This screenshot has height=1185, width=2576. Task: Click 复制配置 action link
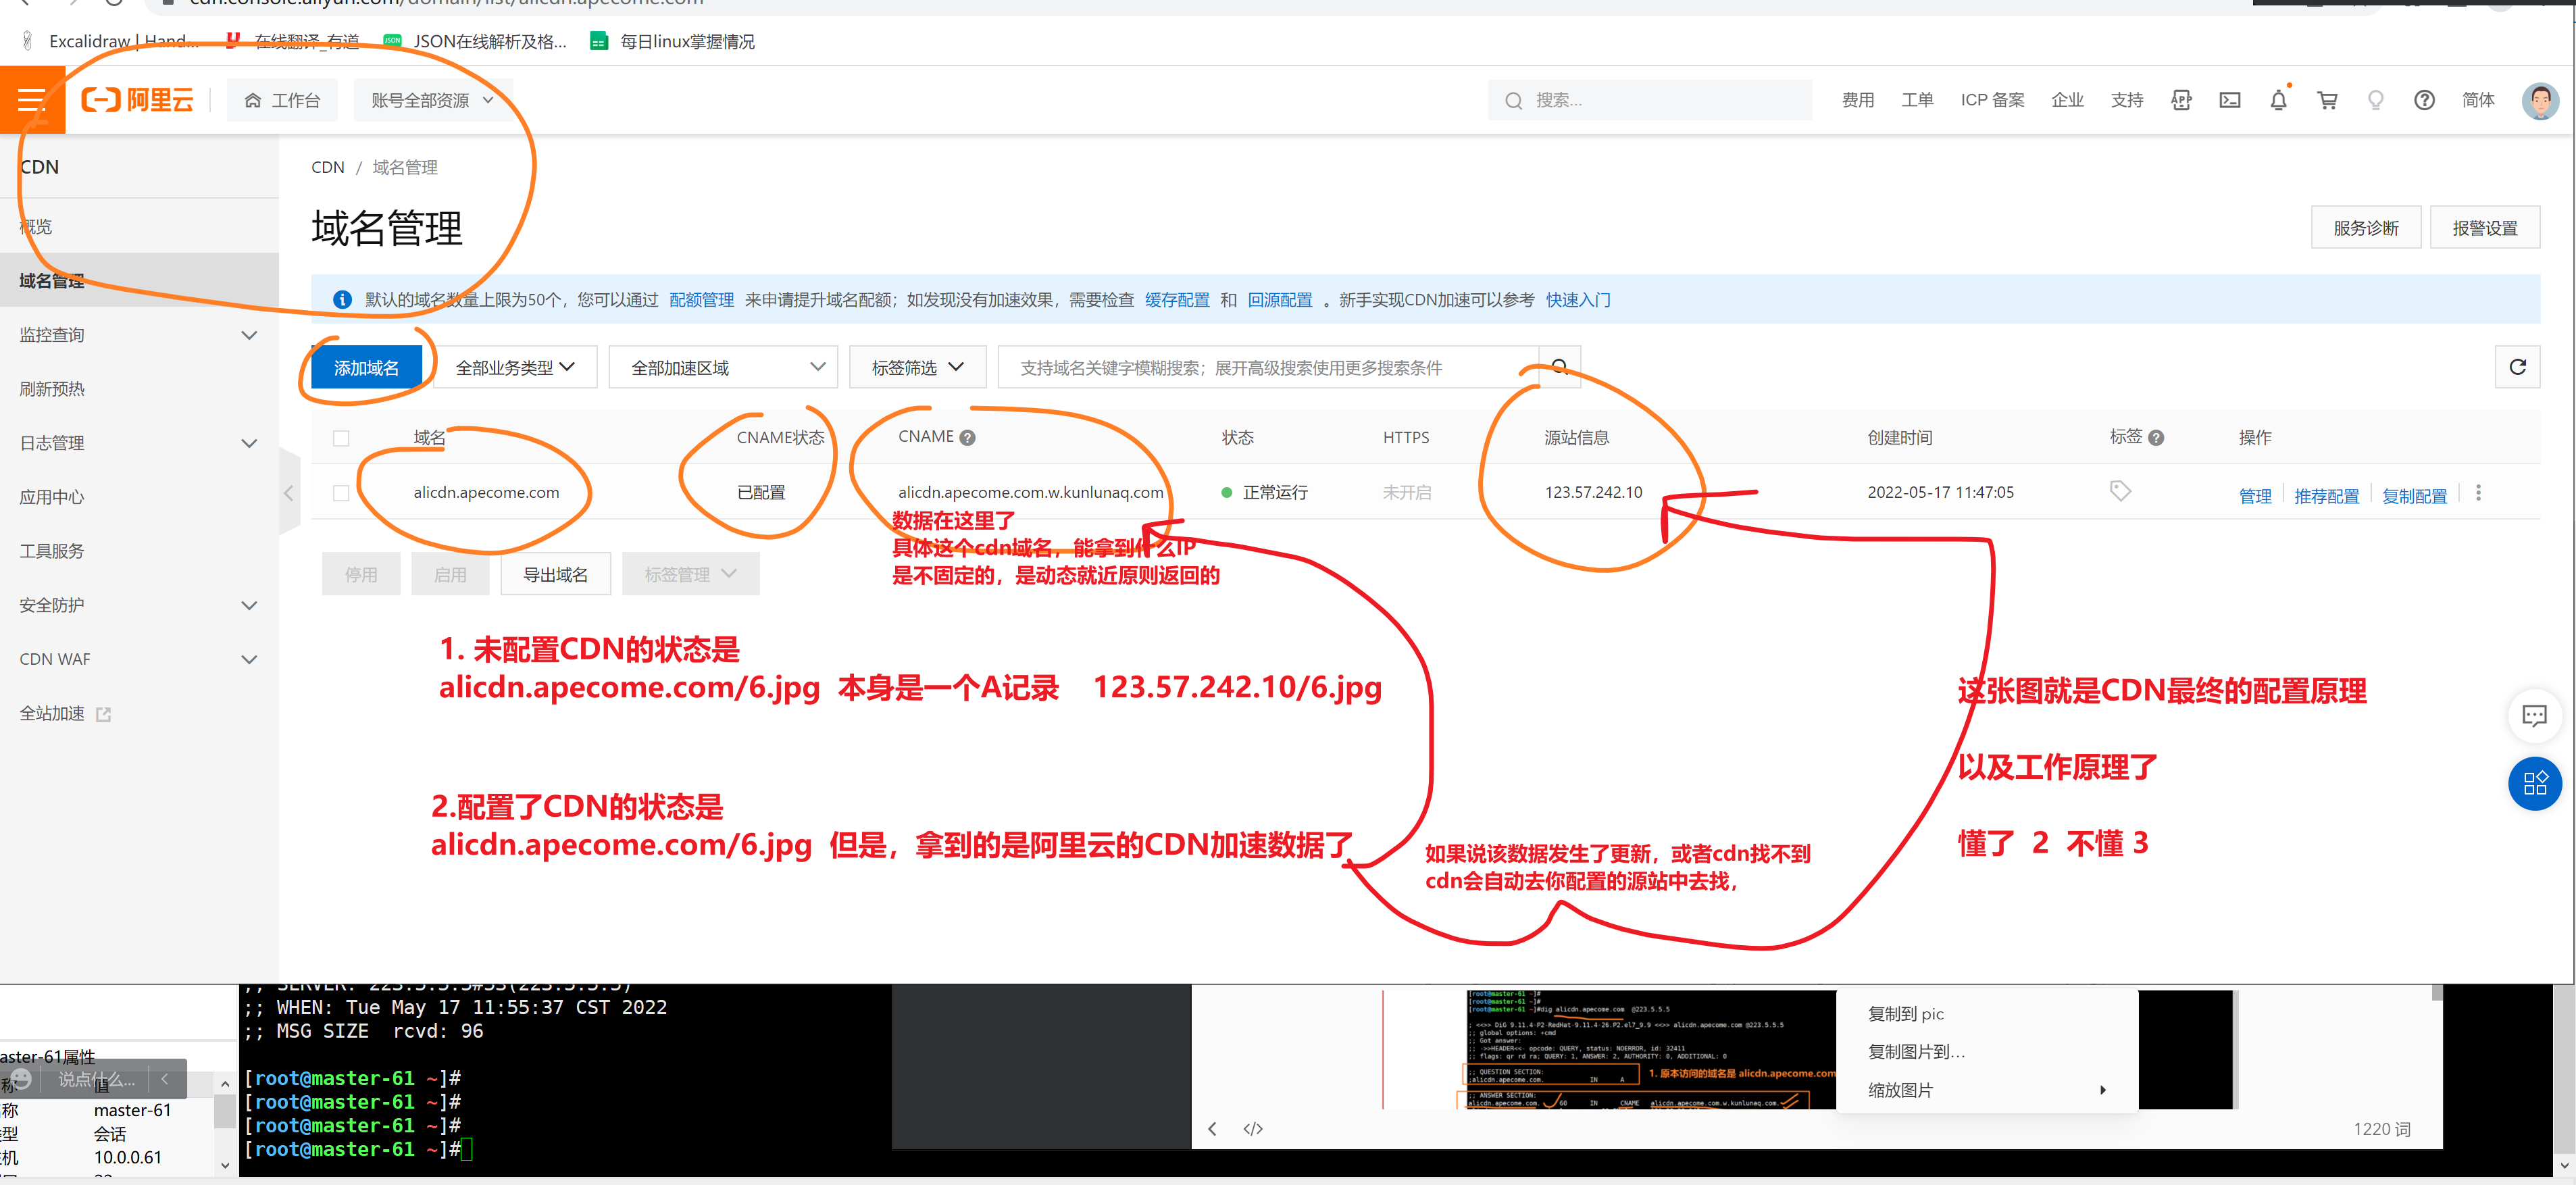[2414, 496]
